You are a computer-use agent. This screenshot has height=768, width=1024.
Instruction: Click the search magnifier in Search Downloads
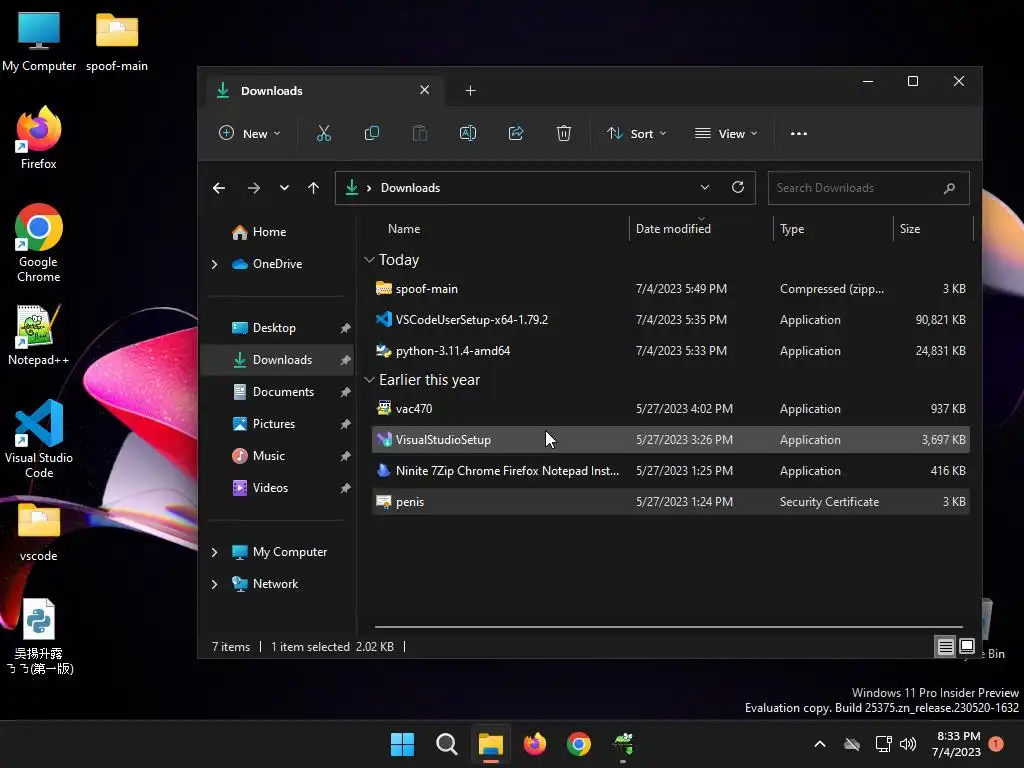tap(950, 188)
